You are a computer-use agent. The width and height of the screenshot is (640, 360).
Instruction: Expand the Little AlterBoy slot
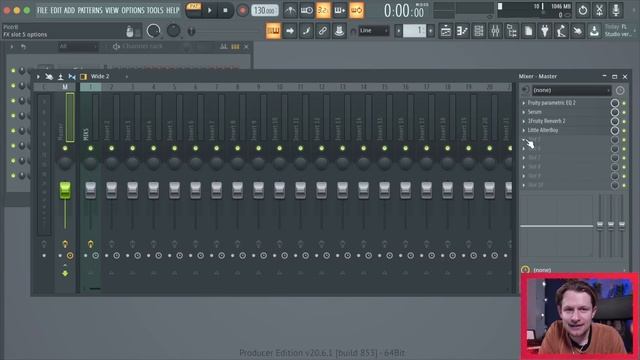[524, 130]
